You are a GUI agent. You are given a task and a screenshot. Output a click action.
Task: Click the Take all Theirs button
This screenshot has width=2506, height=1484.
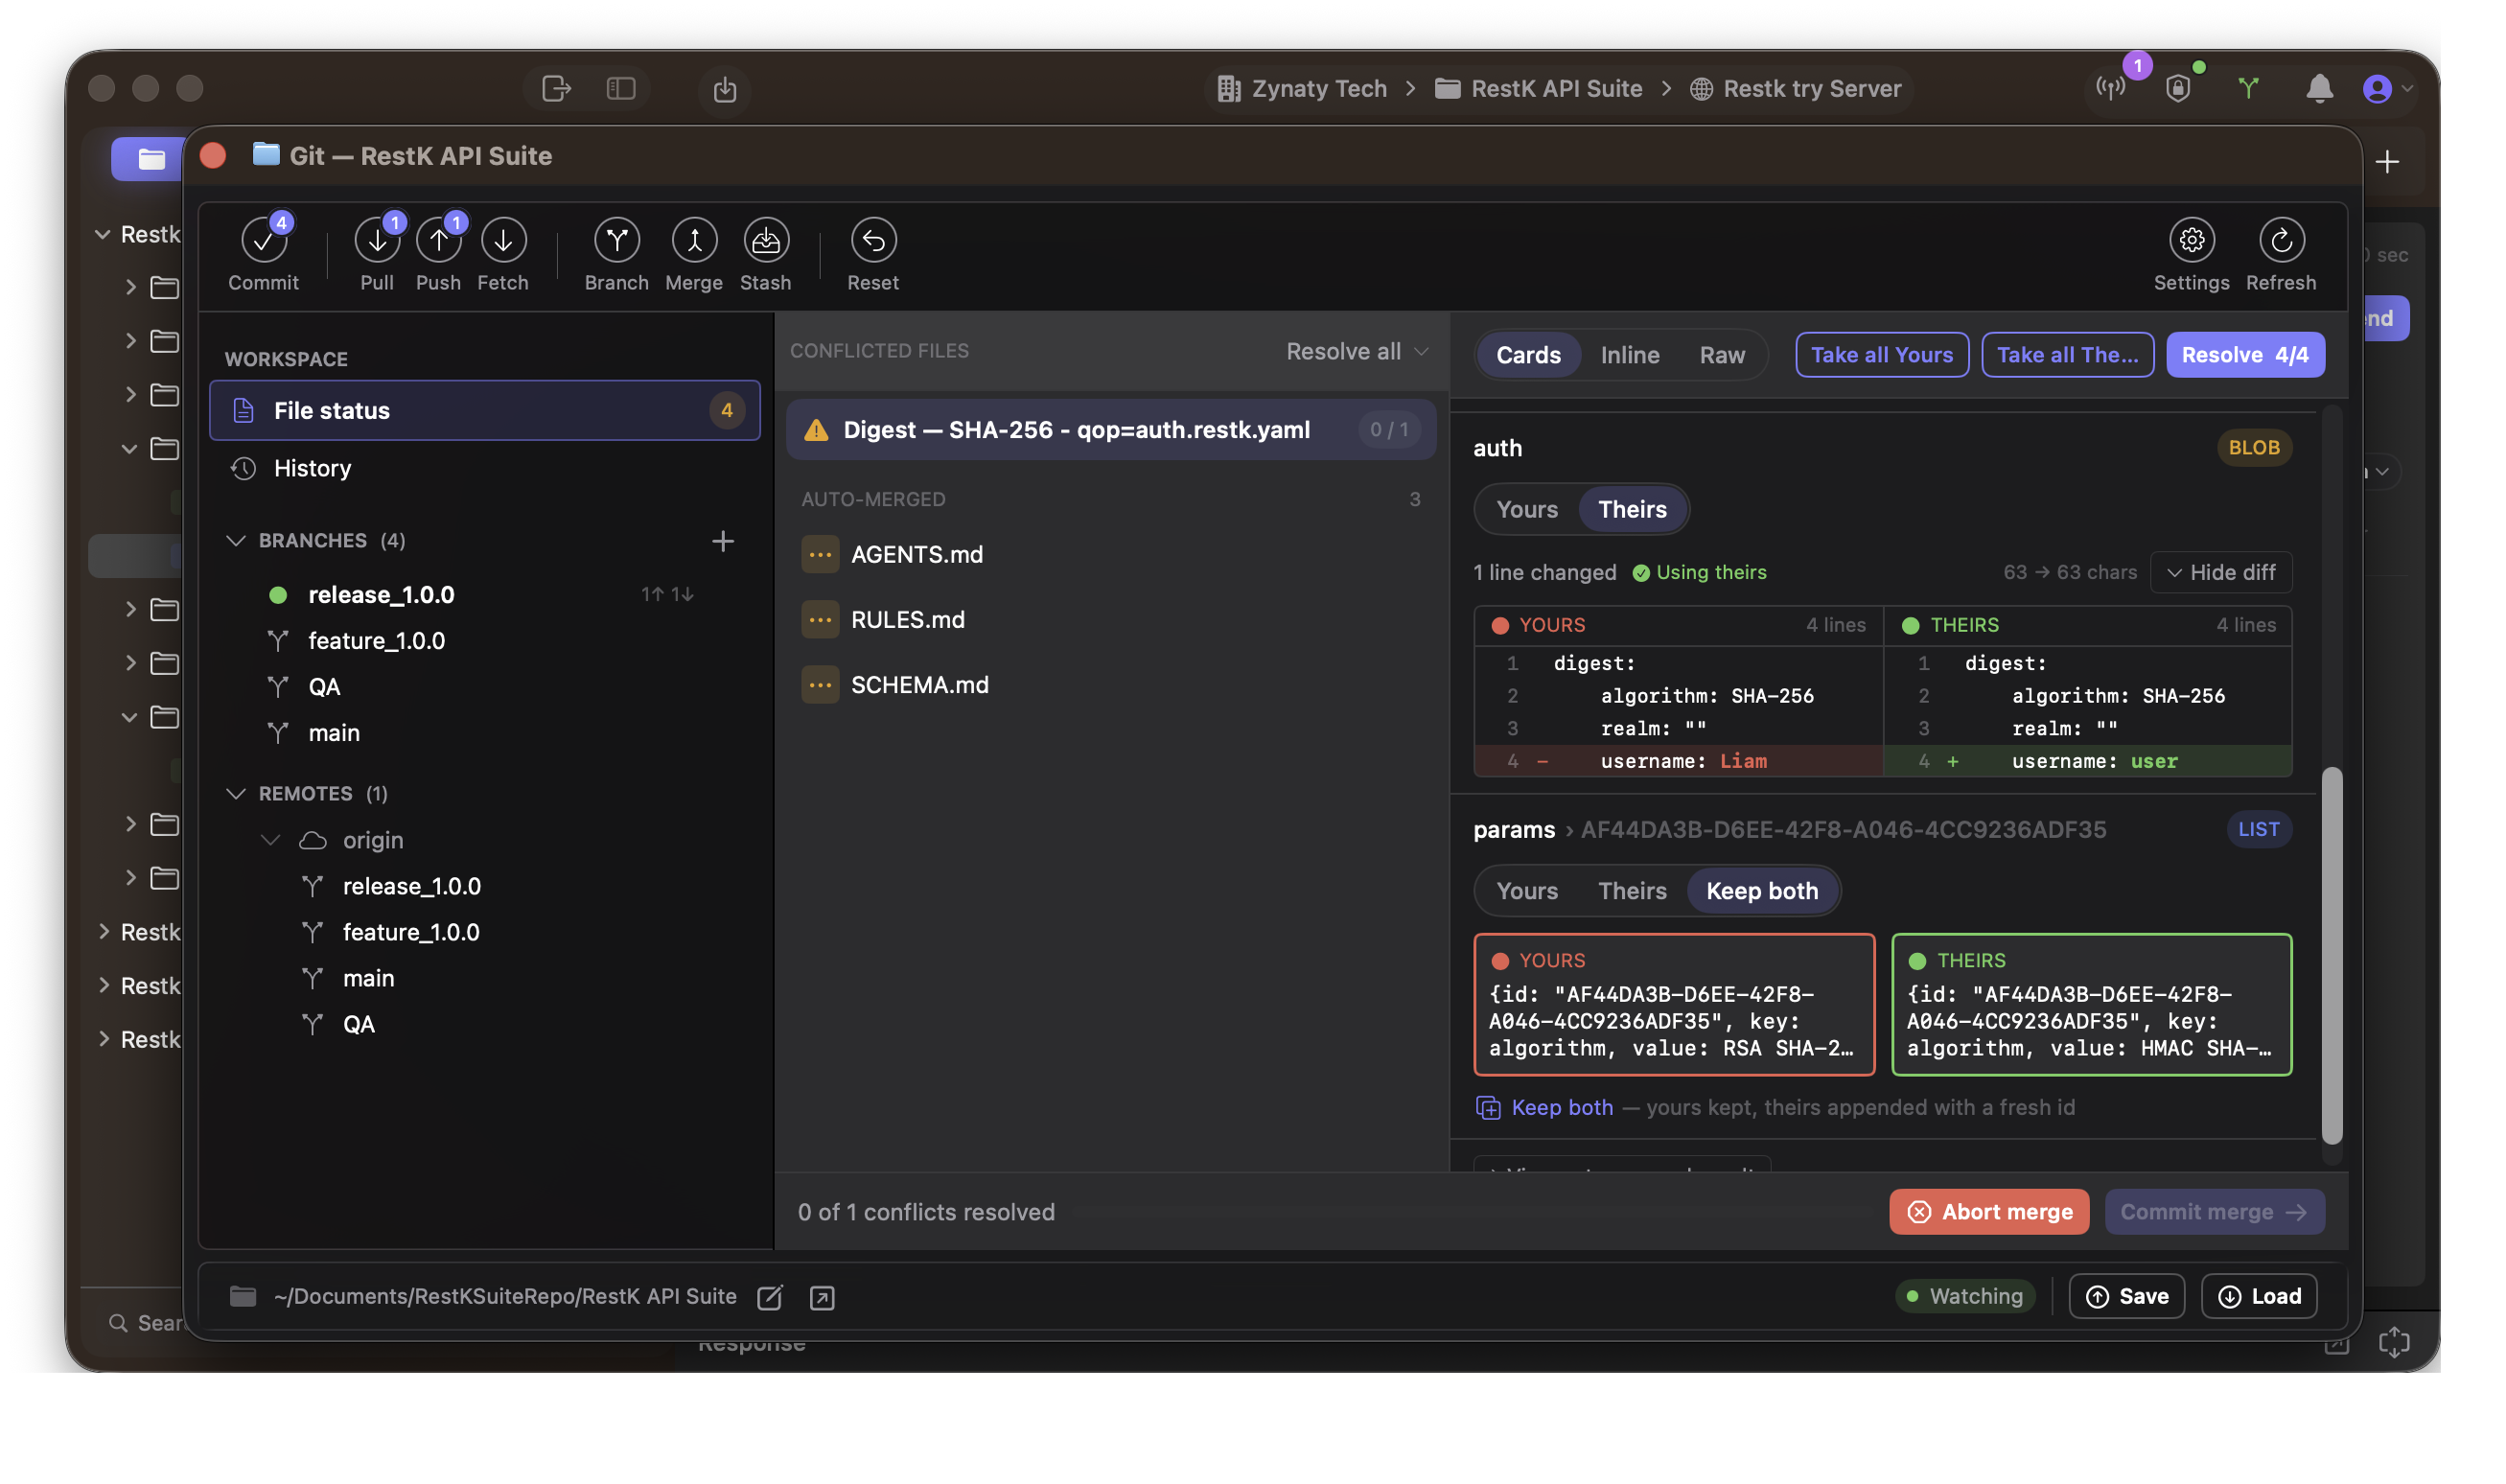[x=2066, y=354]
